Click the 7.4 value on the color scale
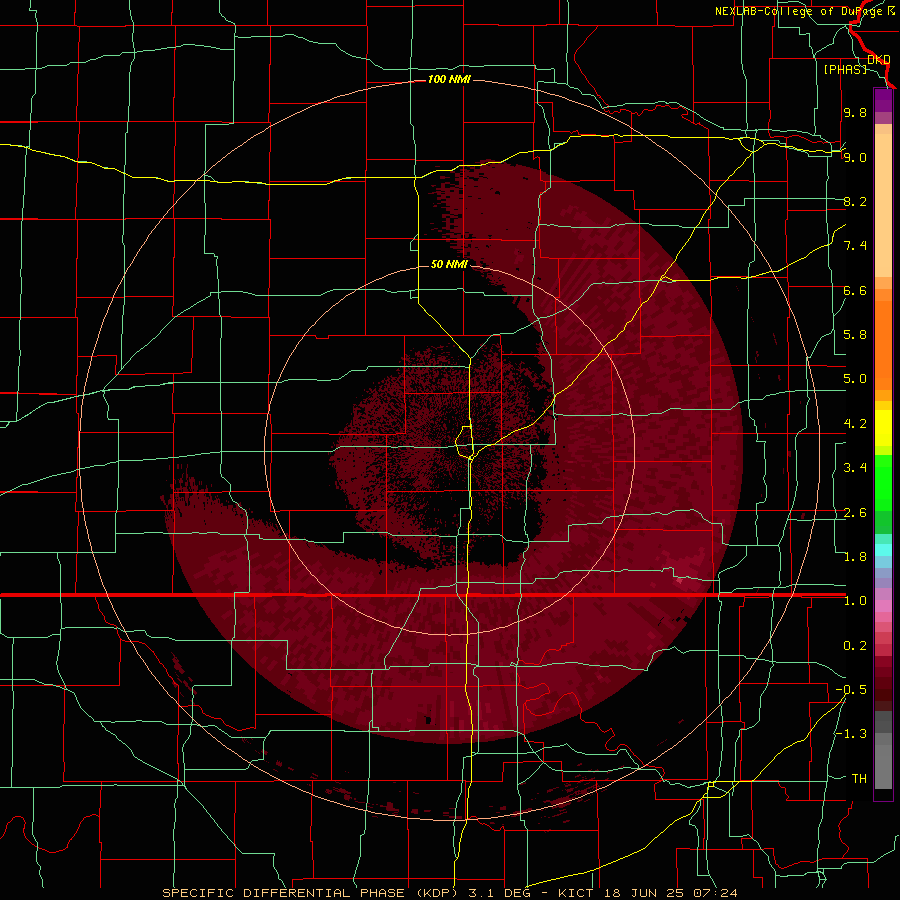The image size is (900, 900). click(855, 246)
